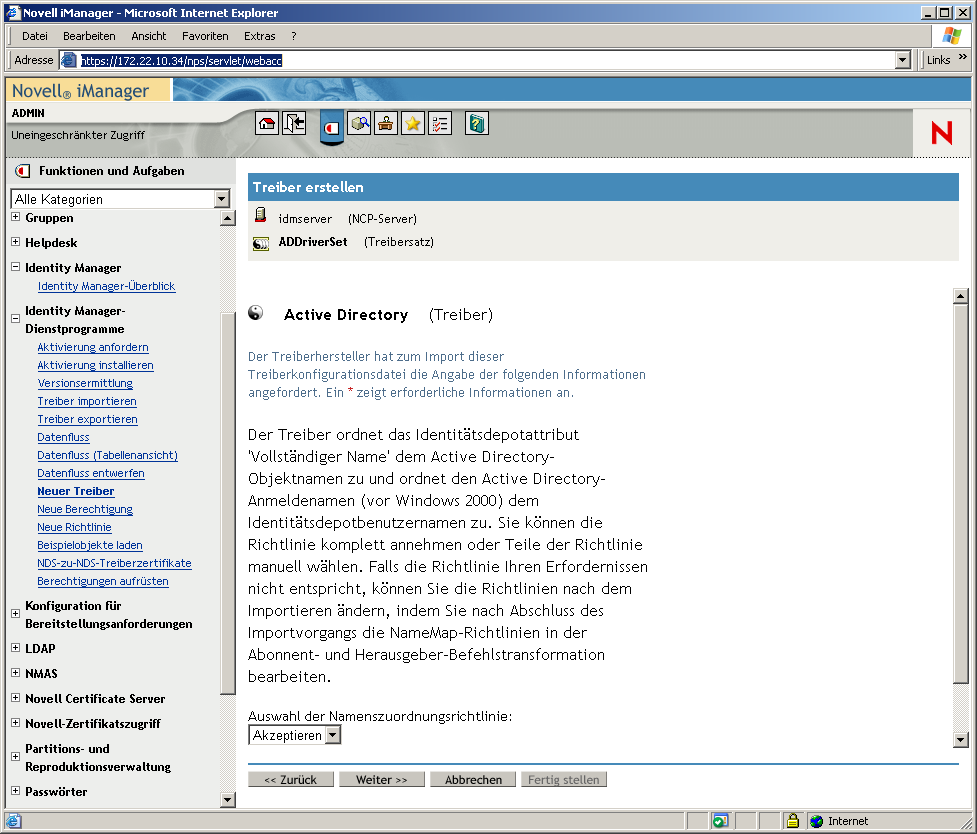Open the Alle Kategorien dropdown
The width and height of the screenshot is (977, 834).
221,198
